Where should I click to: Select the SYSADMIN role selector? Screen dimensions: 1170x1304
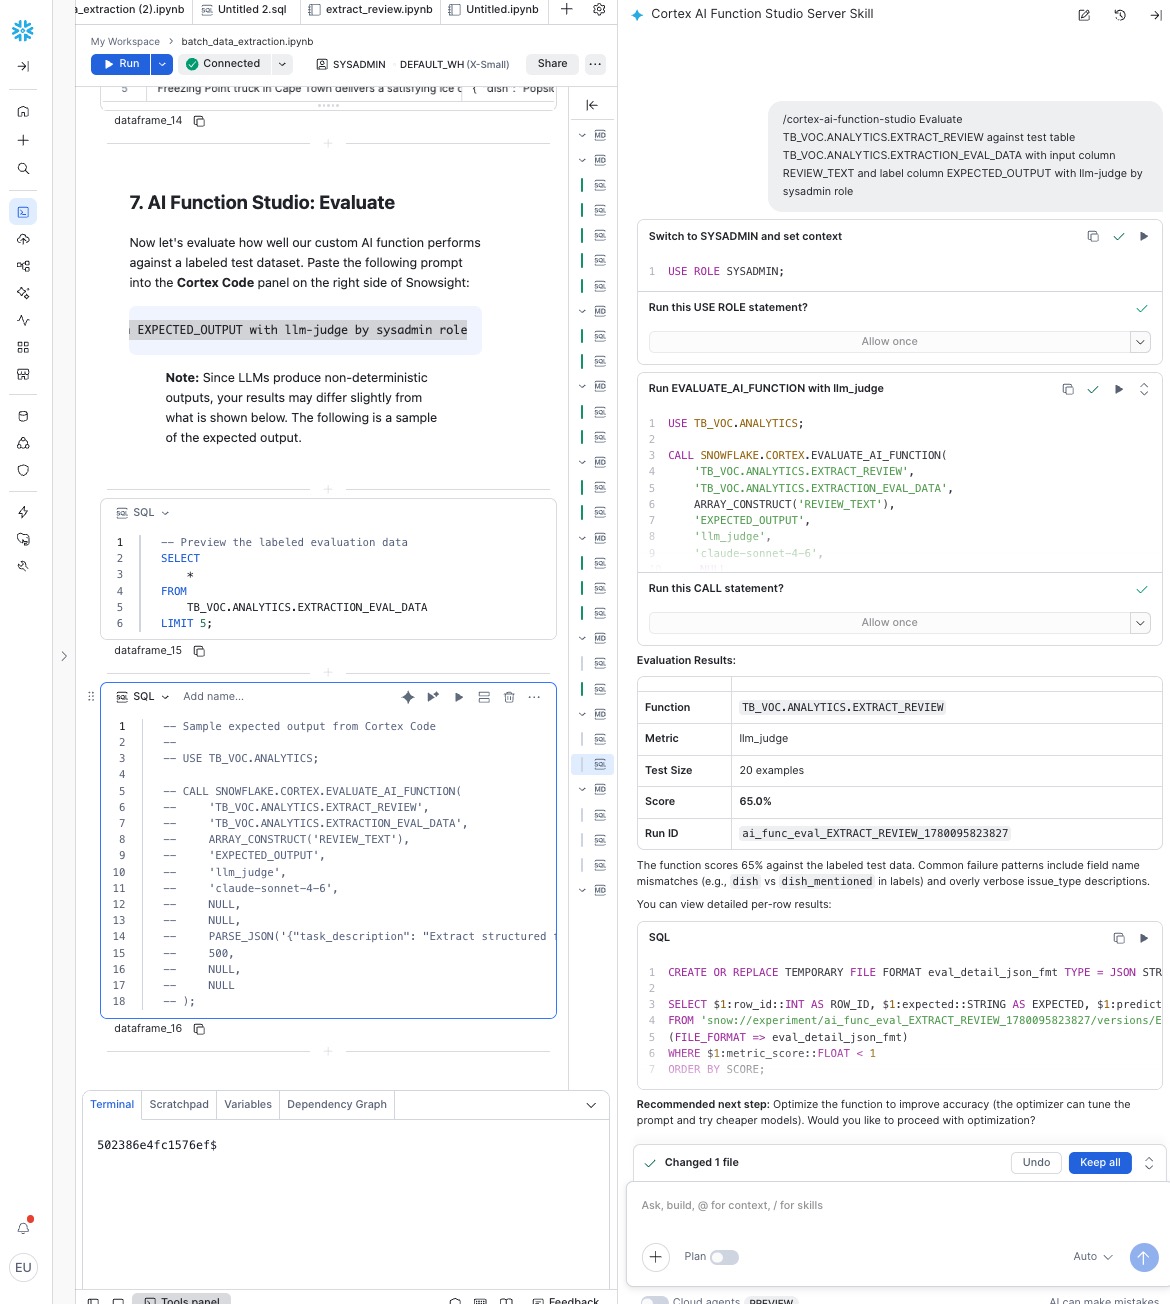(351, 65)
